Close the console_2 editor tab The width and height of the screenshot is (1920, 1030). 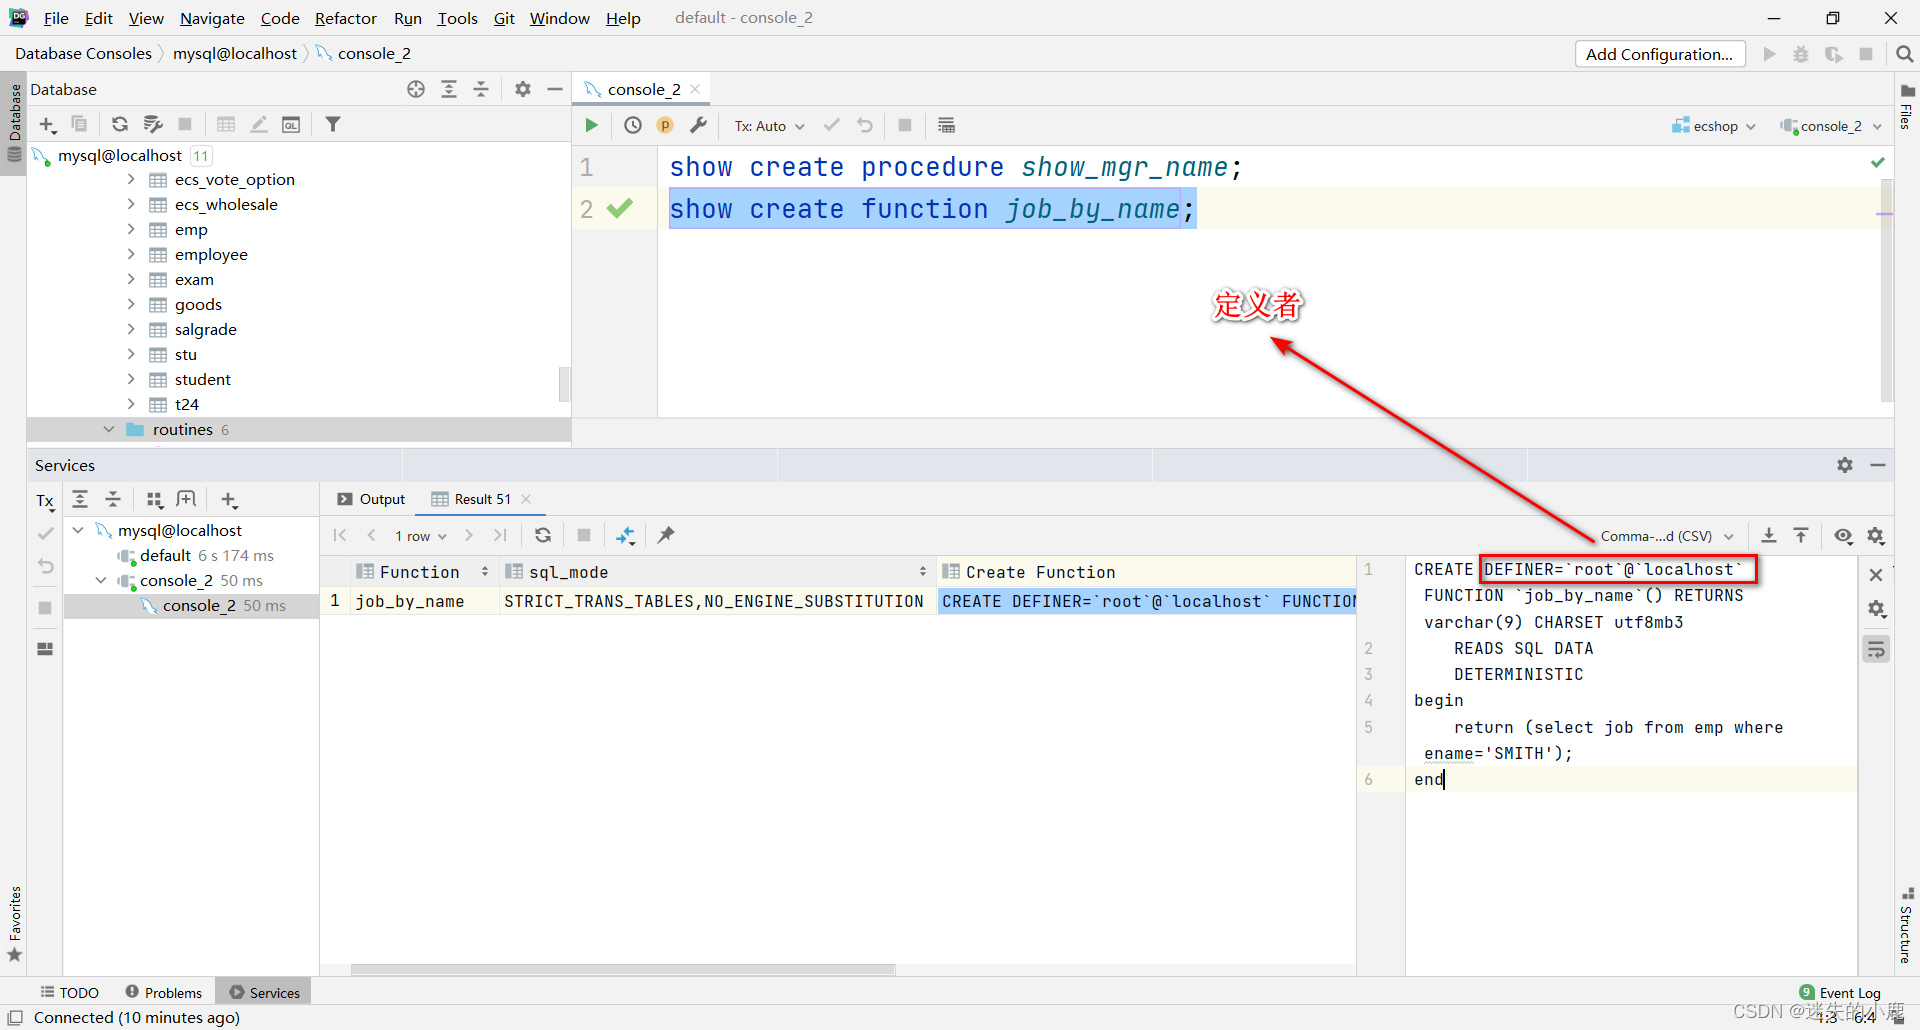point(695,89)
